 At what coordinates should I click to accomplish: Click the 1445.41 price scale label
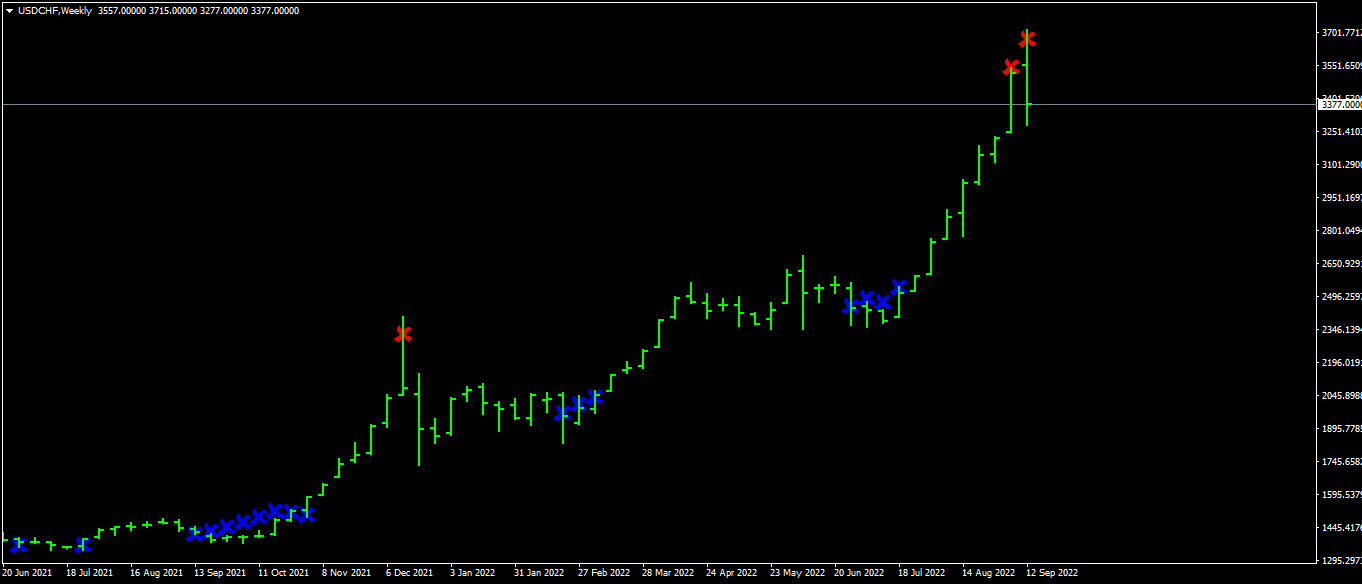1341,528
